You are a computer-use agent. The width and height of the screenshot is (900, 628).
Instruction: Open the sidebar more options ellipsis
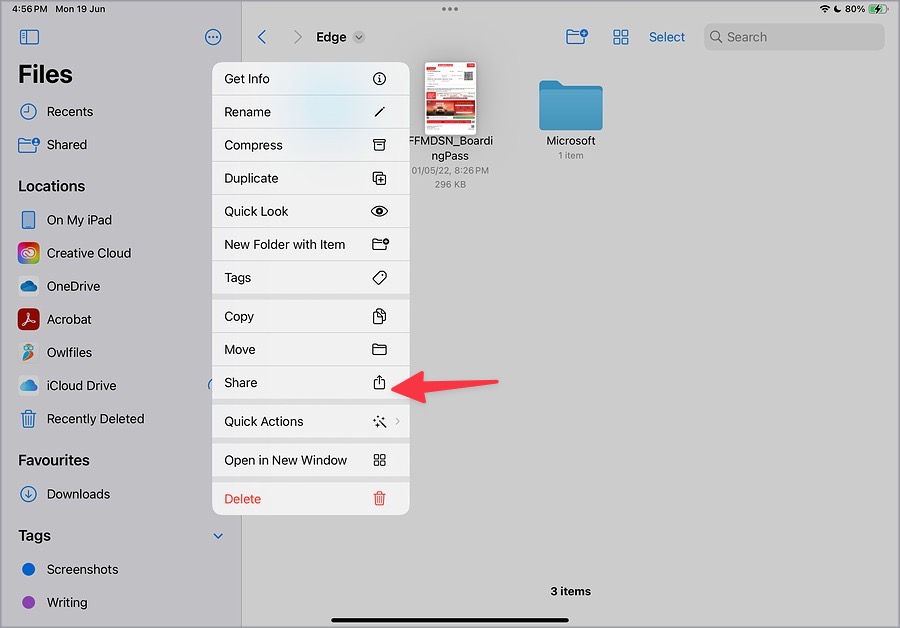pos(213,37)
